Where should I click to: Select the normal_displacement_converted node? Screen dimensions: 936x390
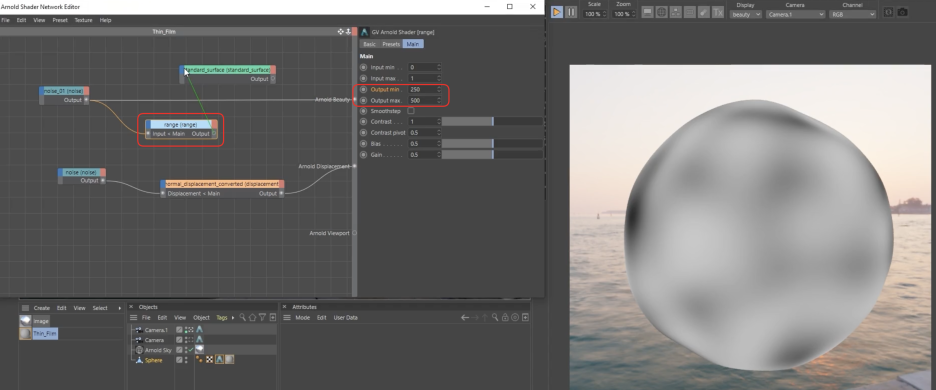pos(223,184)
